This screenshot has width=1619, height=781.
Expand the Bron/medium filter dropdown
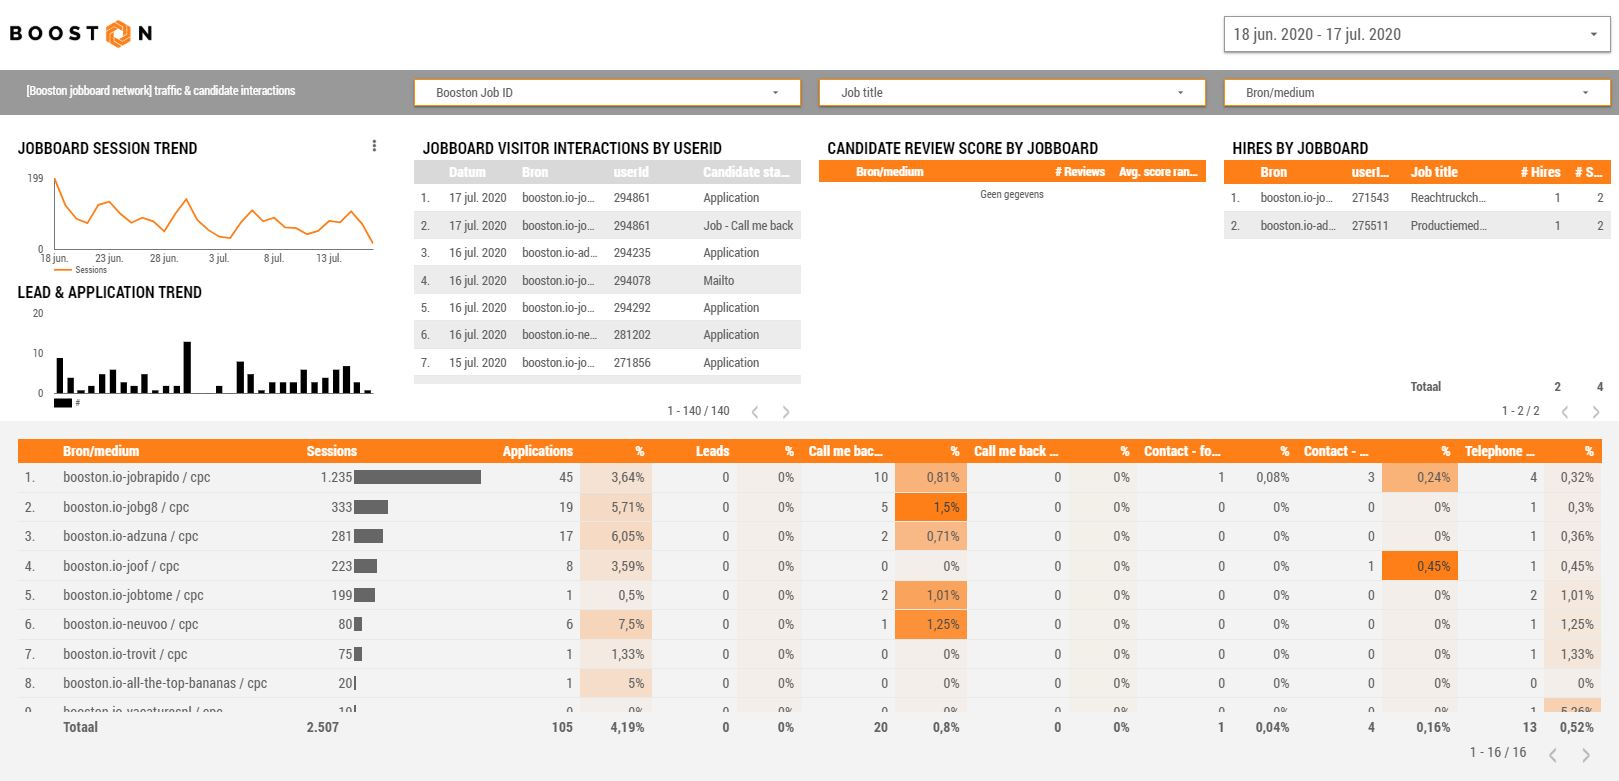pyautogui.click(x=1417, y=92)
